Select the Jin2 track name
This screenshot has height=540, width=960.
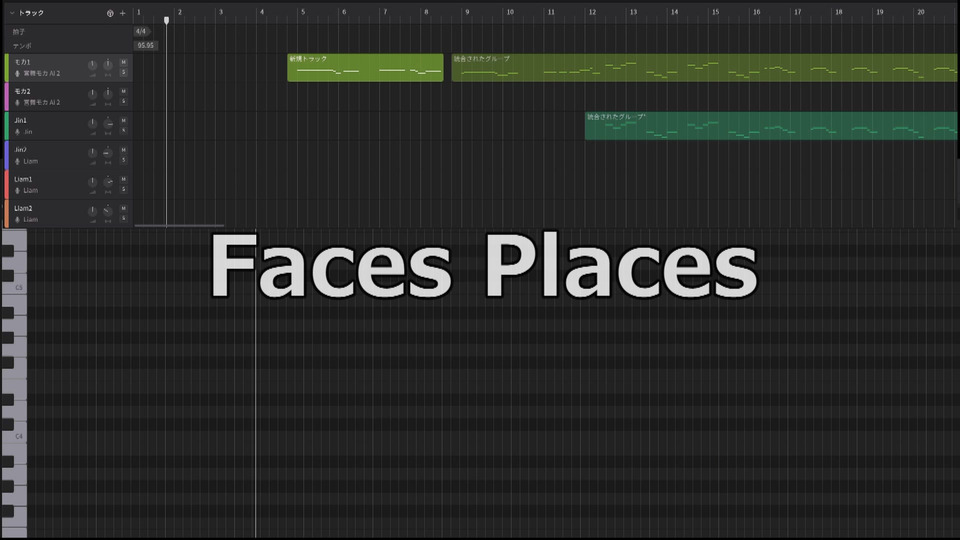[x=21, y=149]
